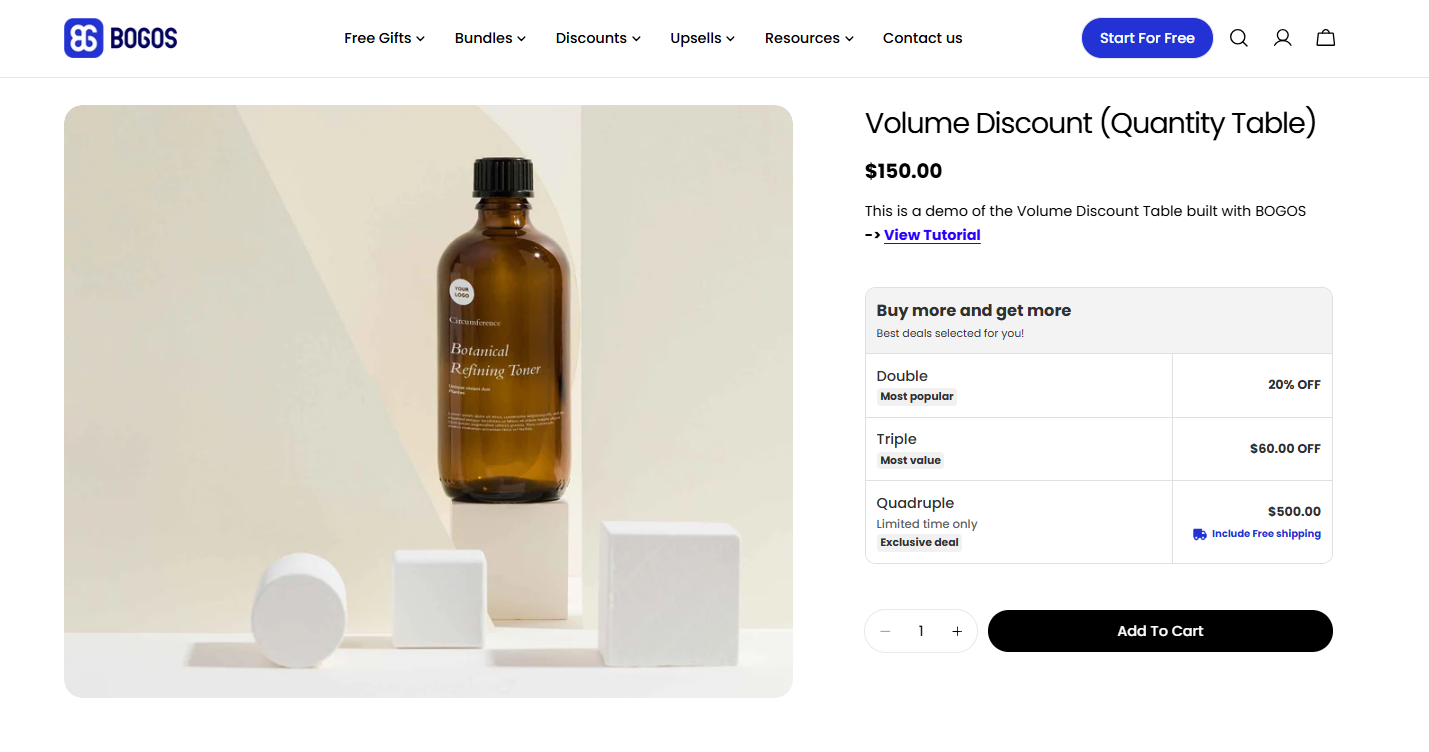Click the free shipping truck icon

click(x=1198, y=534)
